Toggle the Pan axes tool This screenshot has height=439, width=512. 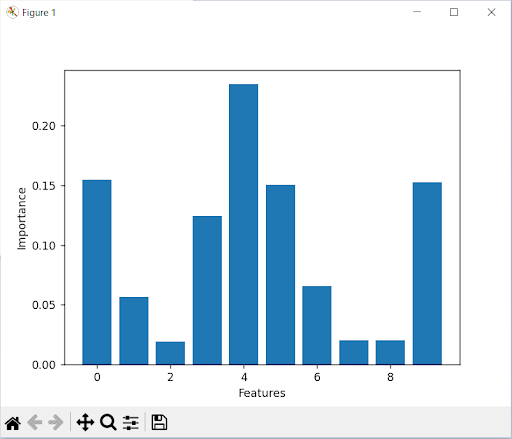[85, 422]
